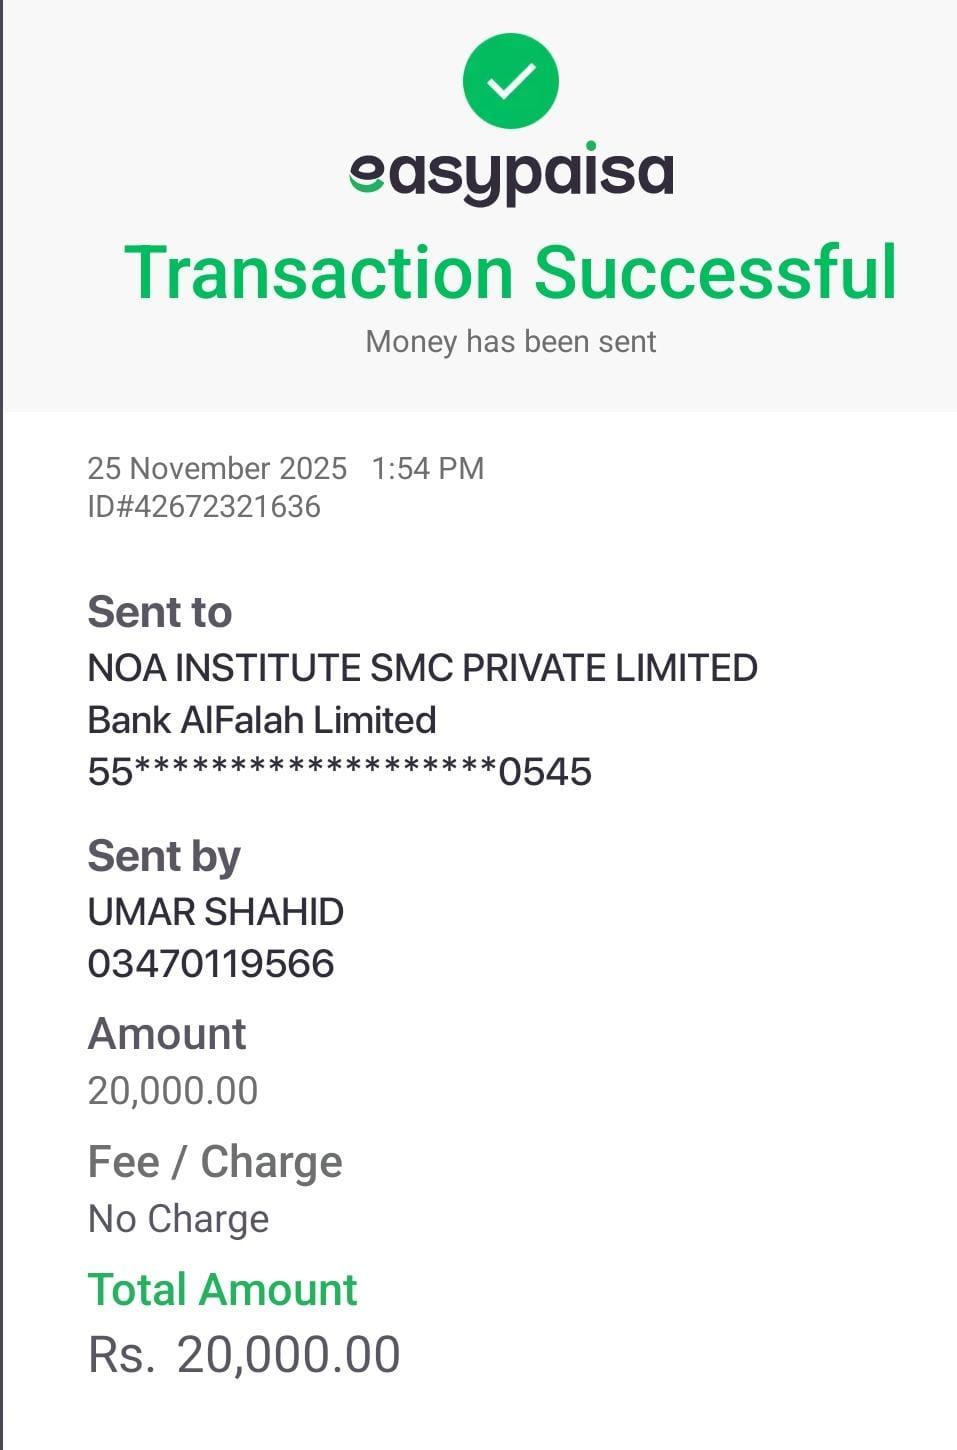Click sender phone number 03470119566
Viewport: 957px width, 1450px height.
tap(211, 964)
